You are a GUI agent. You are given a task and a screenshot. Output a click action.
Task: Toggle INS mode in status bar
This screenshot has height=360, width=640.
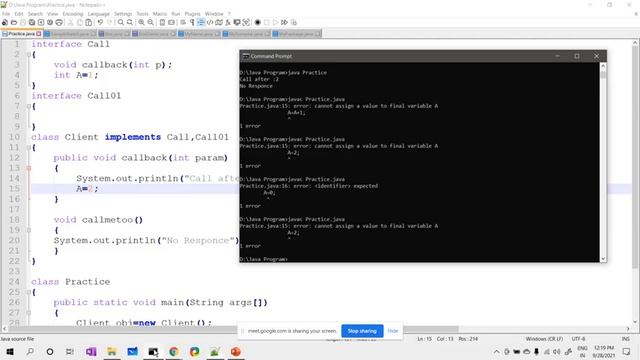coord(625,339)
